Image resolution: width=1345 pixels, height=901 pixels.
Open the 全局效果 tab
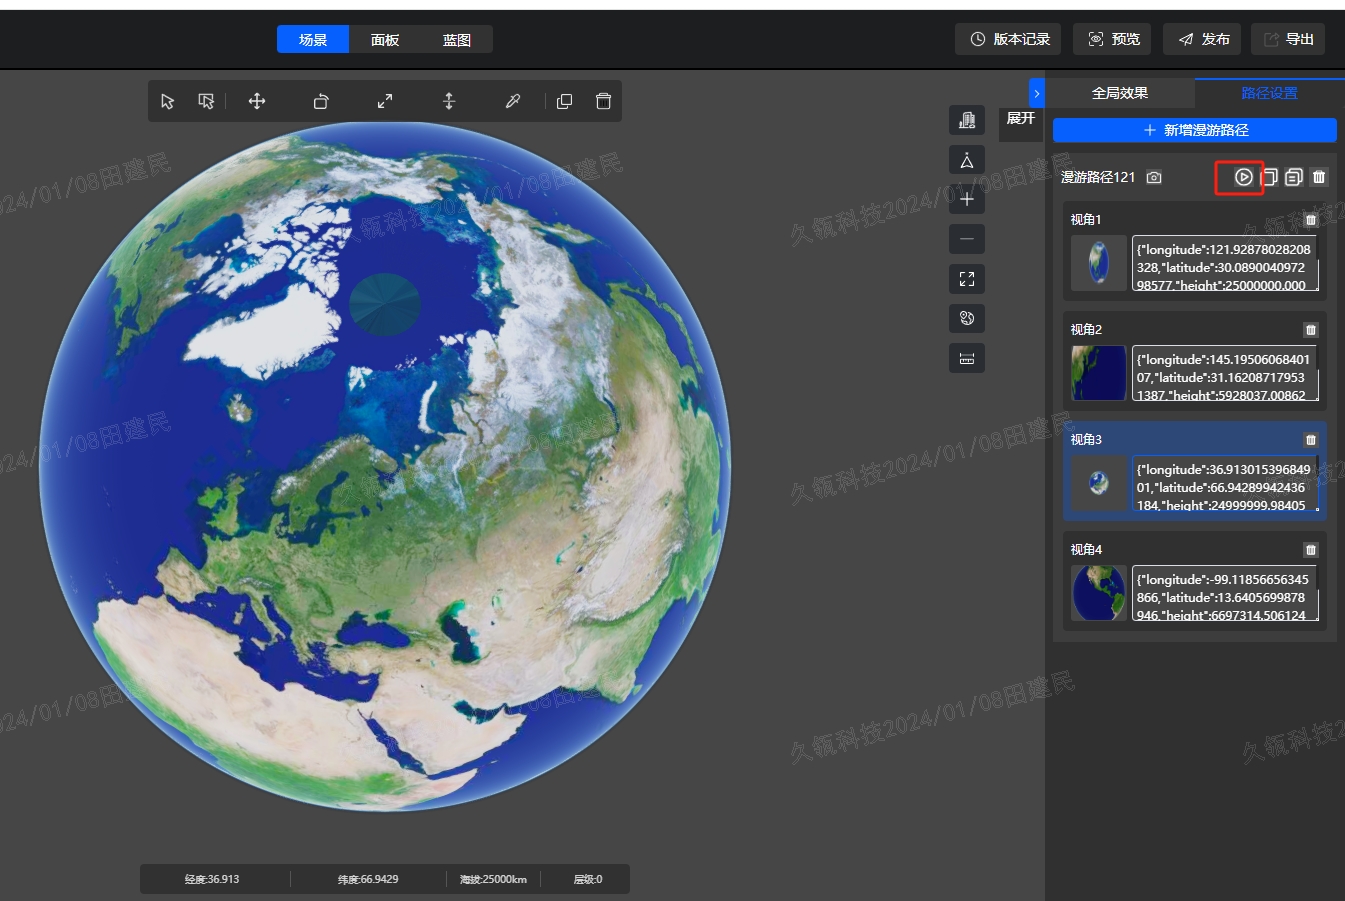1120,93
